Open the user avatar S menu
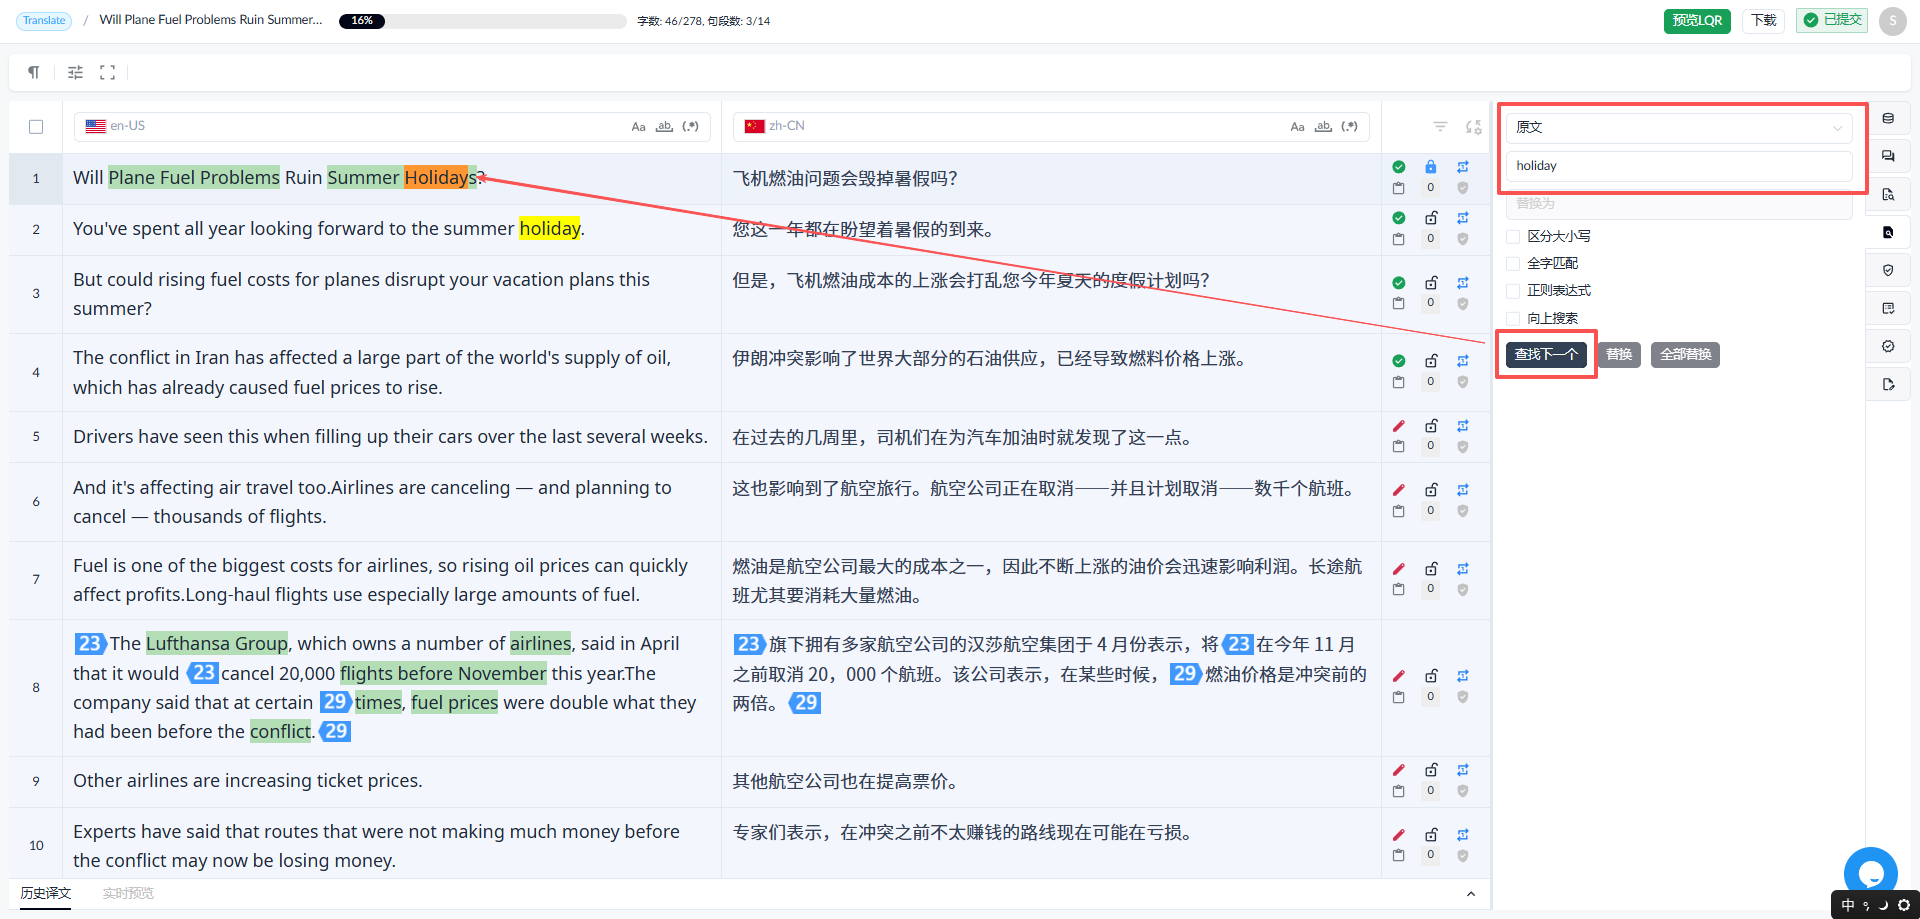 [1892, 21]
